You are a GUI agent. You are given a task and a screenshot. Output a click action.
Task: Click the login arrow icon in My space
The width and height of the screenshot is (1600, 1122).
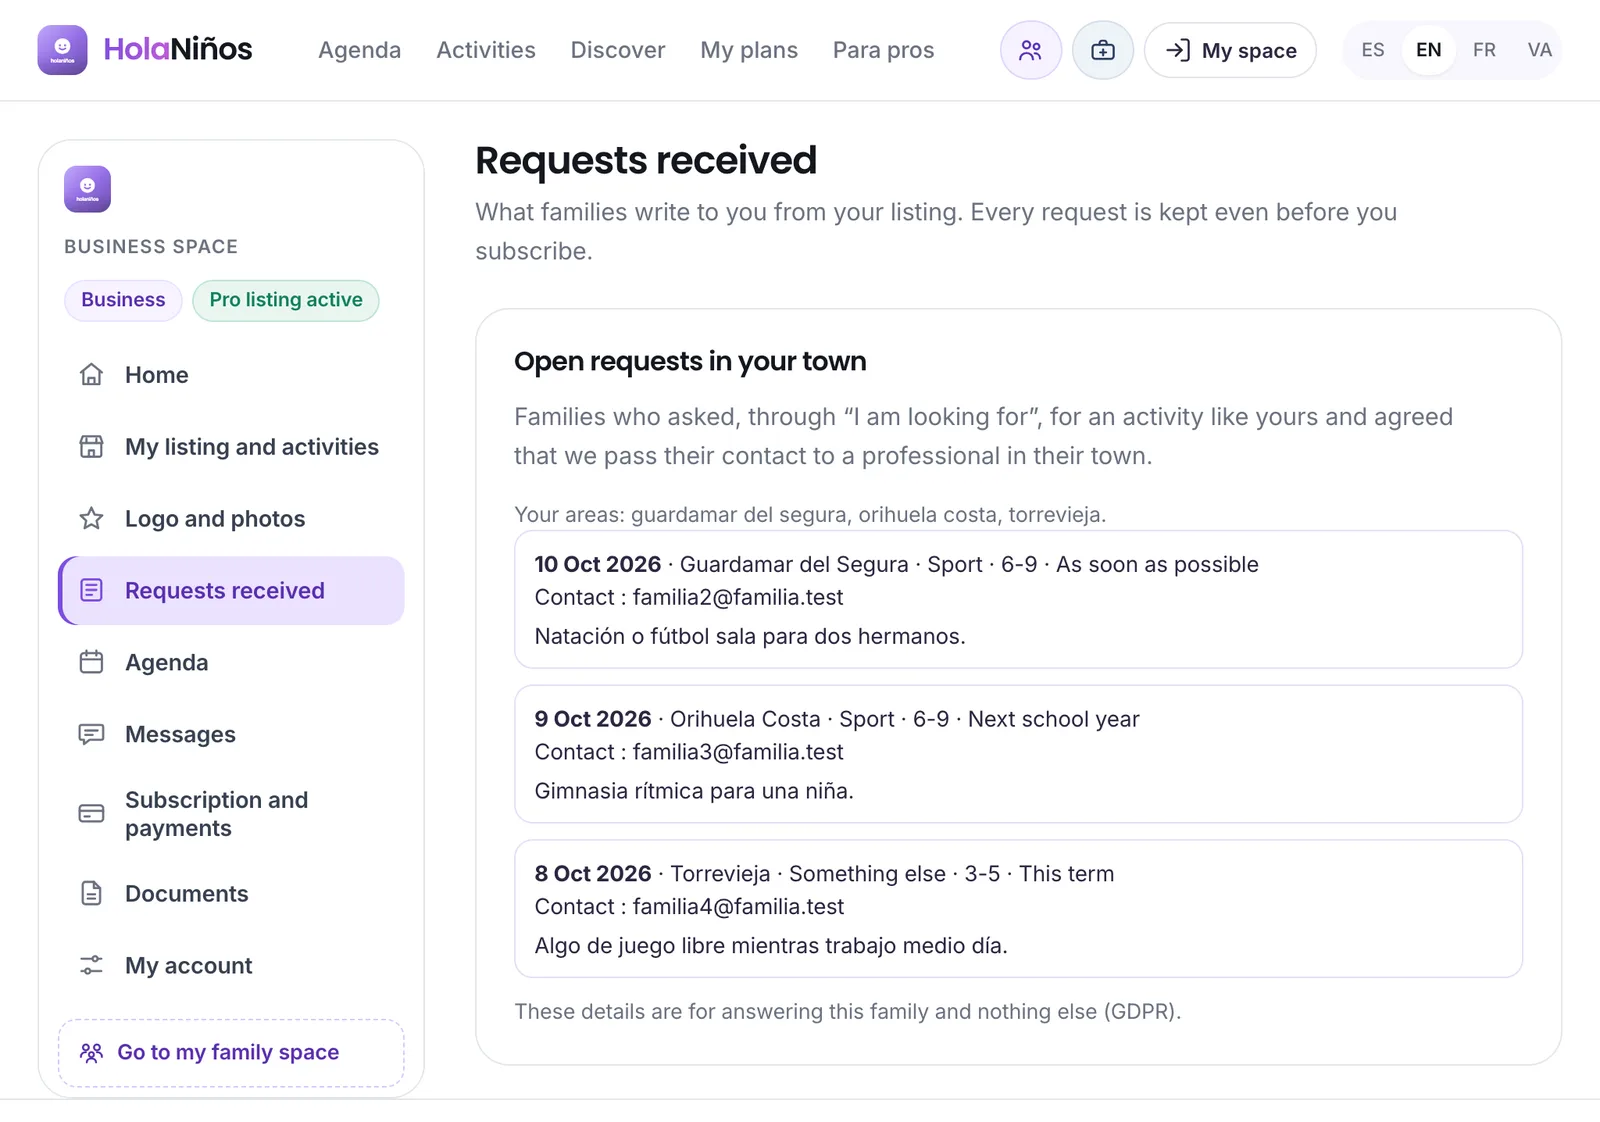coord(1178,50)
